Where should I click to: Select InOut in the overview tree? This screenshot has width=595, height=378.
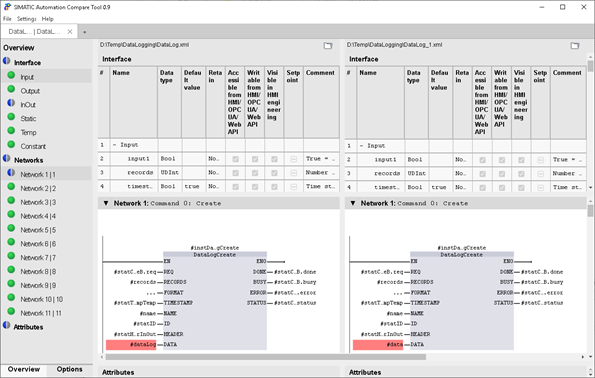click(28, 105)
